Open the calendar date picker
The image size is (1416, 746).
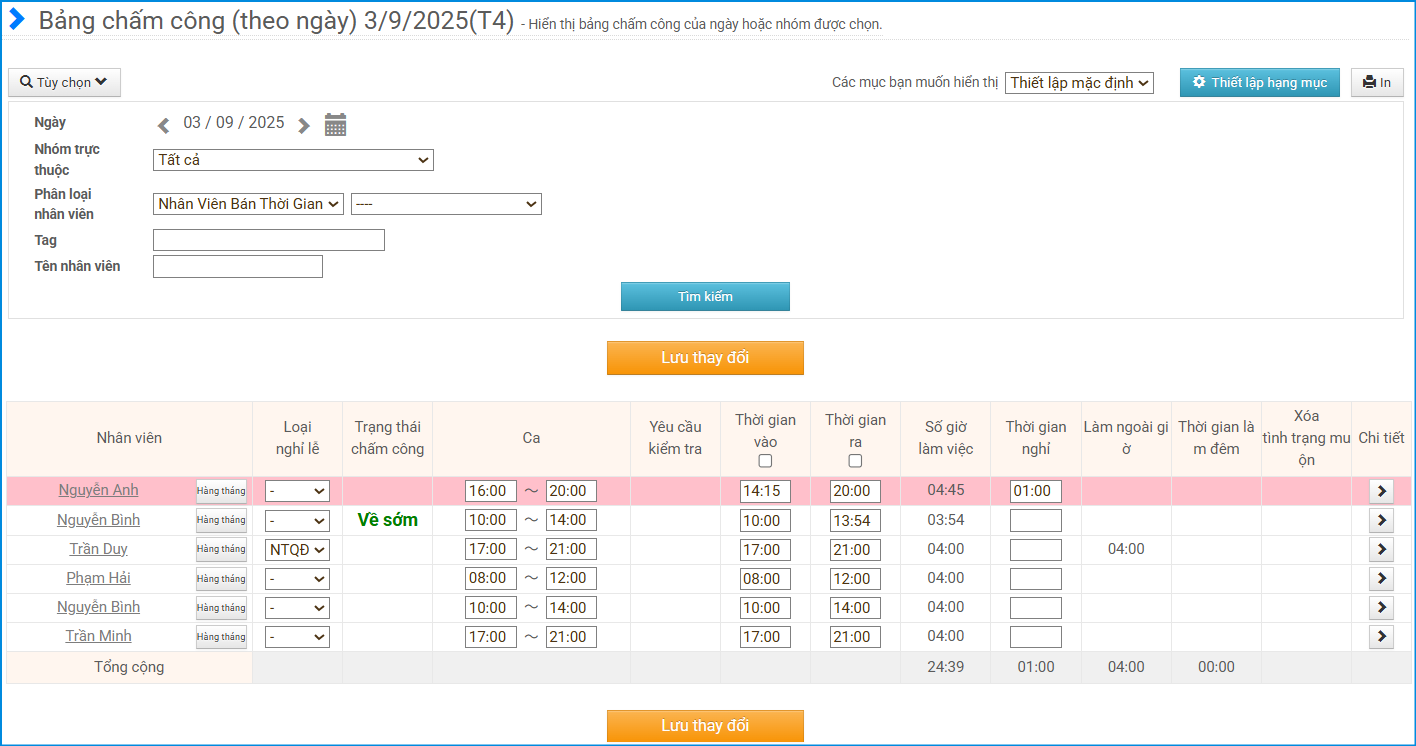(x=335, y=125)
